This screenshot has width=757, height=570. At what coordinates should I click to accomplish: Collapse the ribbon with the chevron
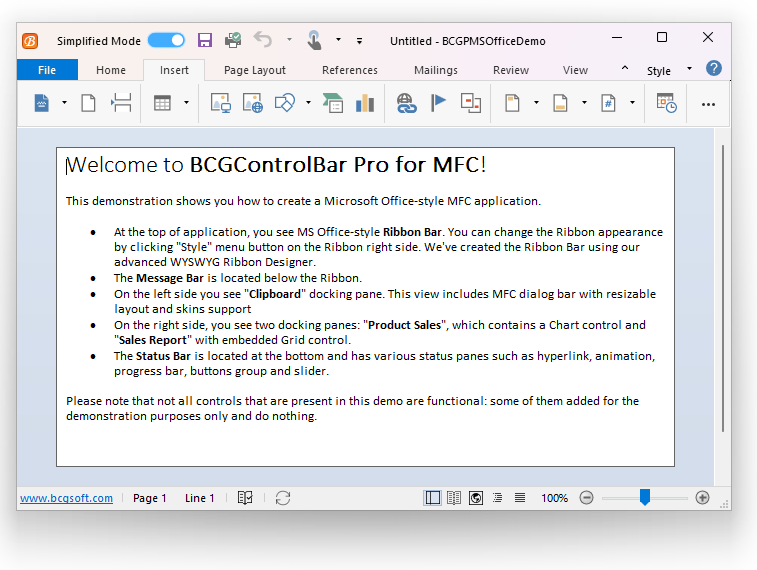point(625,69)
